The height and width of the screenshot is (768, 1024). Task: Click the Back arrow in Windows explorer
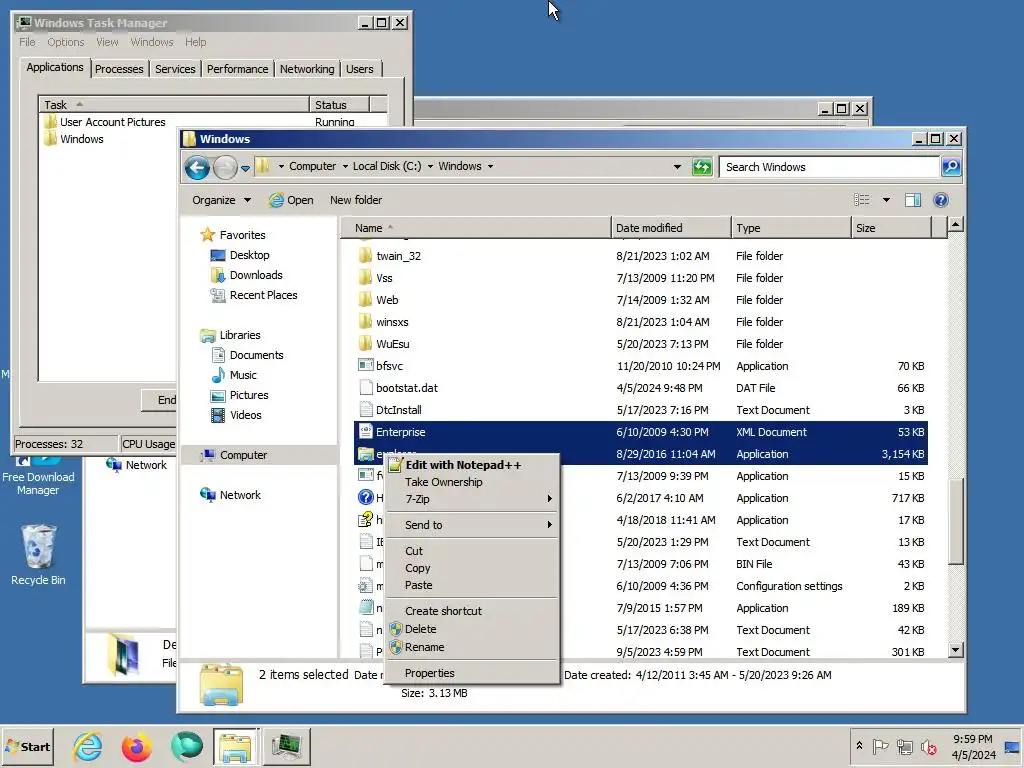coord(197,167)
